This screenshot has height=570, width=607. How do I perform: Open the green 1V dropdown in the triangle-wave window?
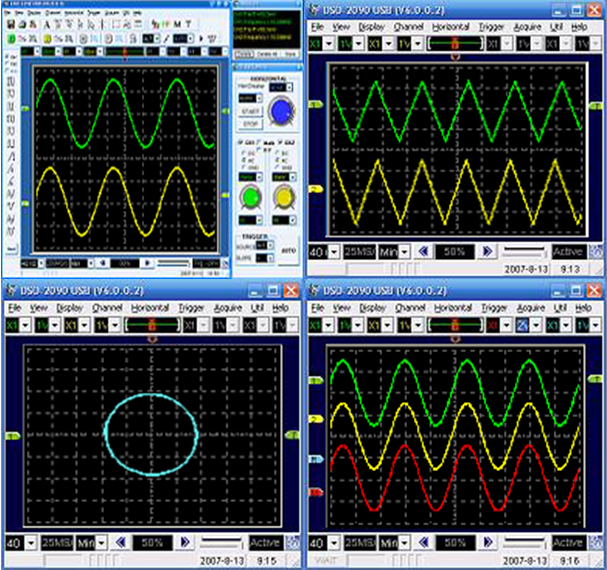coord(358,43)
